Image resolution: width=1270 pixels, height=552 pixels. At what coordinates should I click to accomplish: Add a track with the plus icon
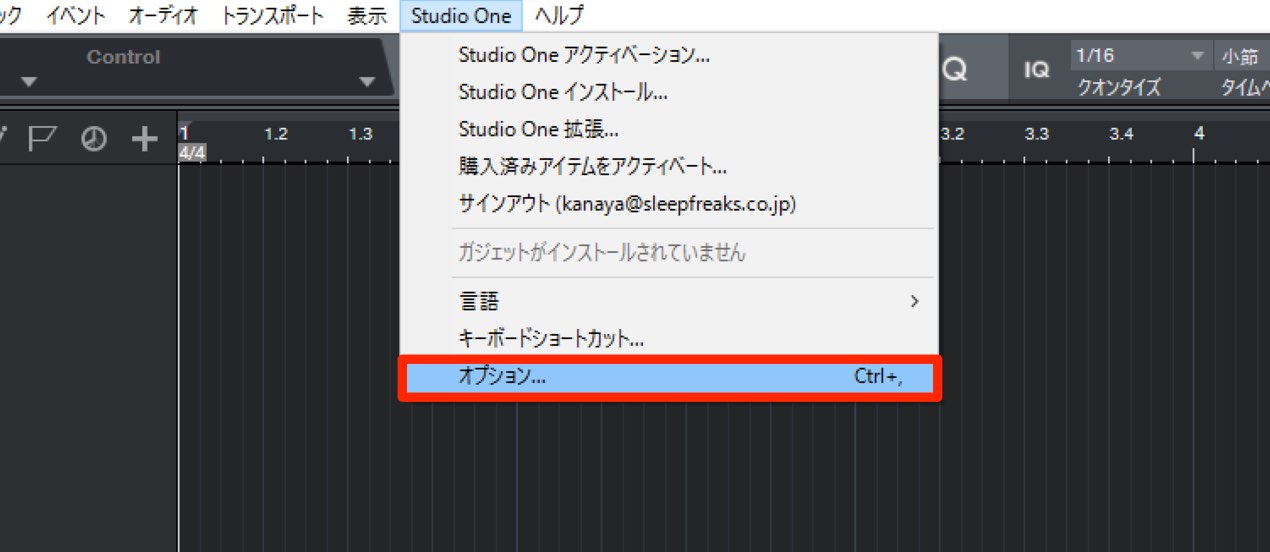145,139
